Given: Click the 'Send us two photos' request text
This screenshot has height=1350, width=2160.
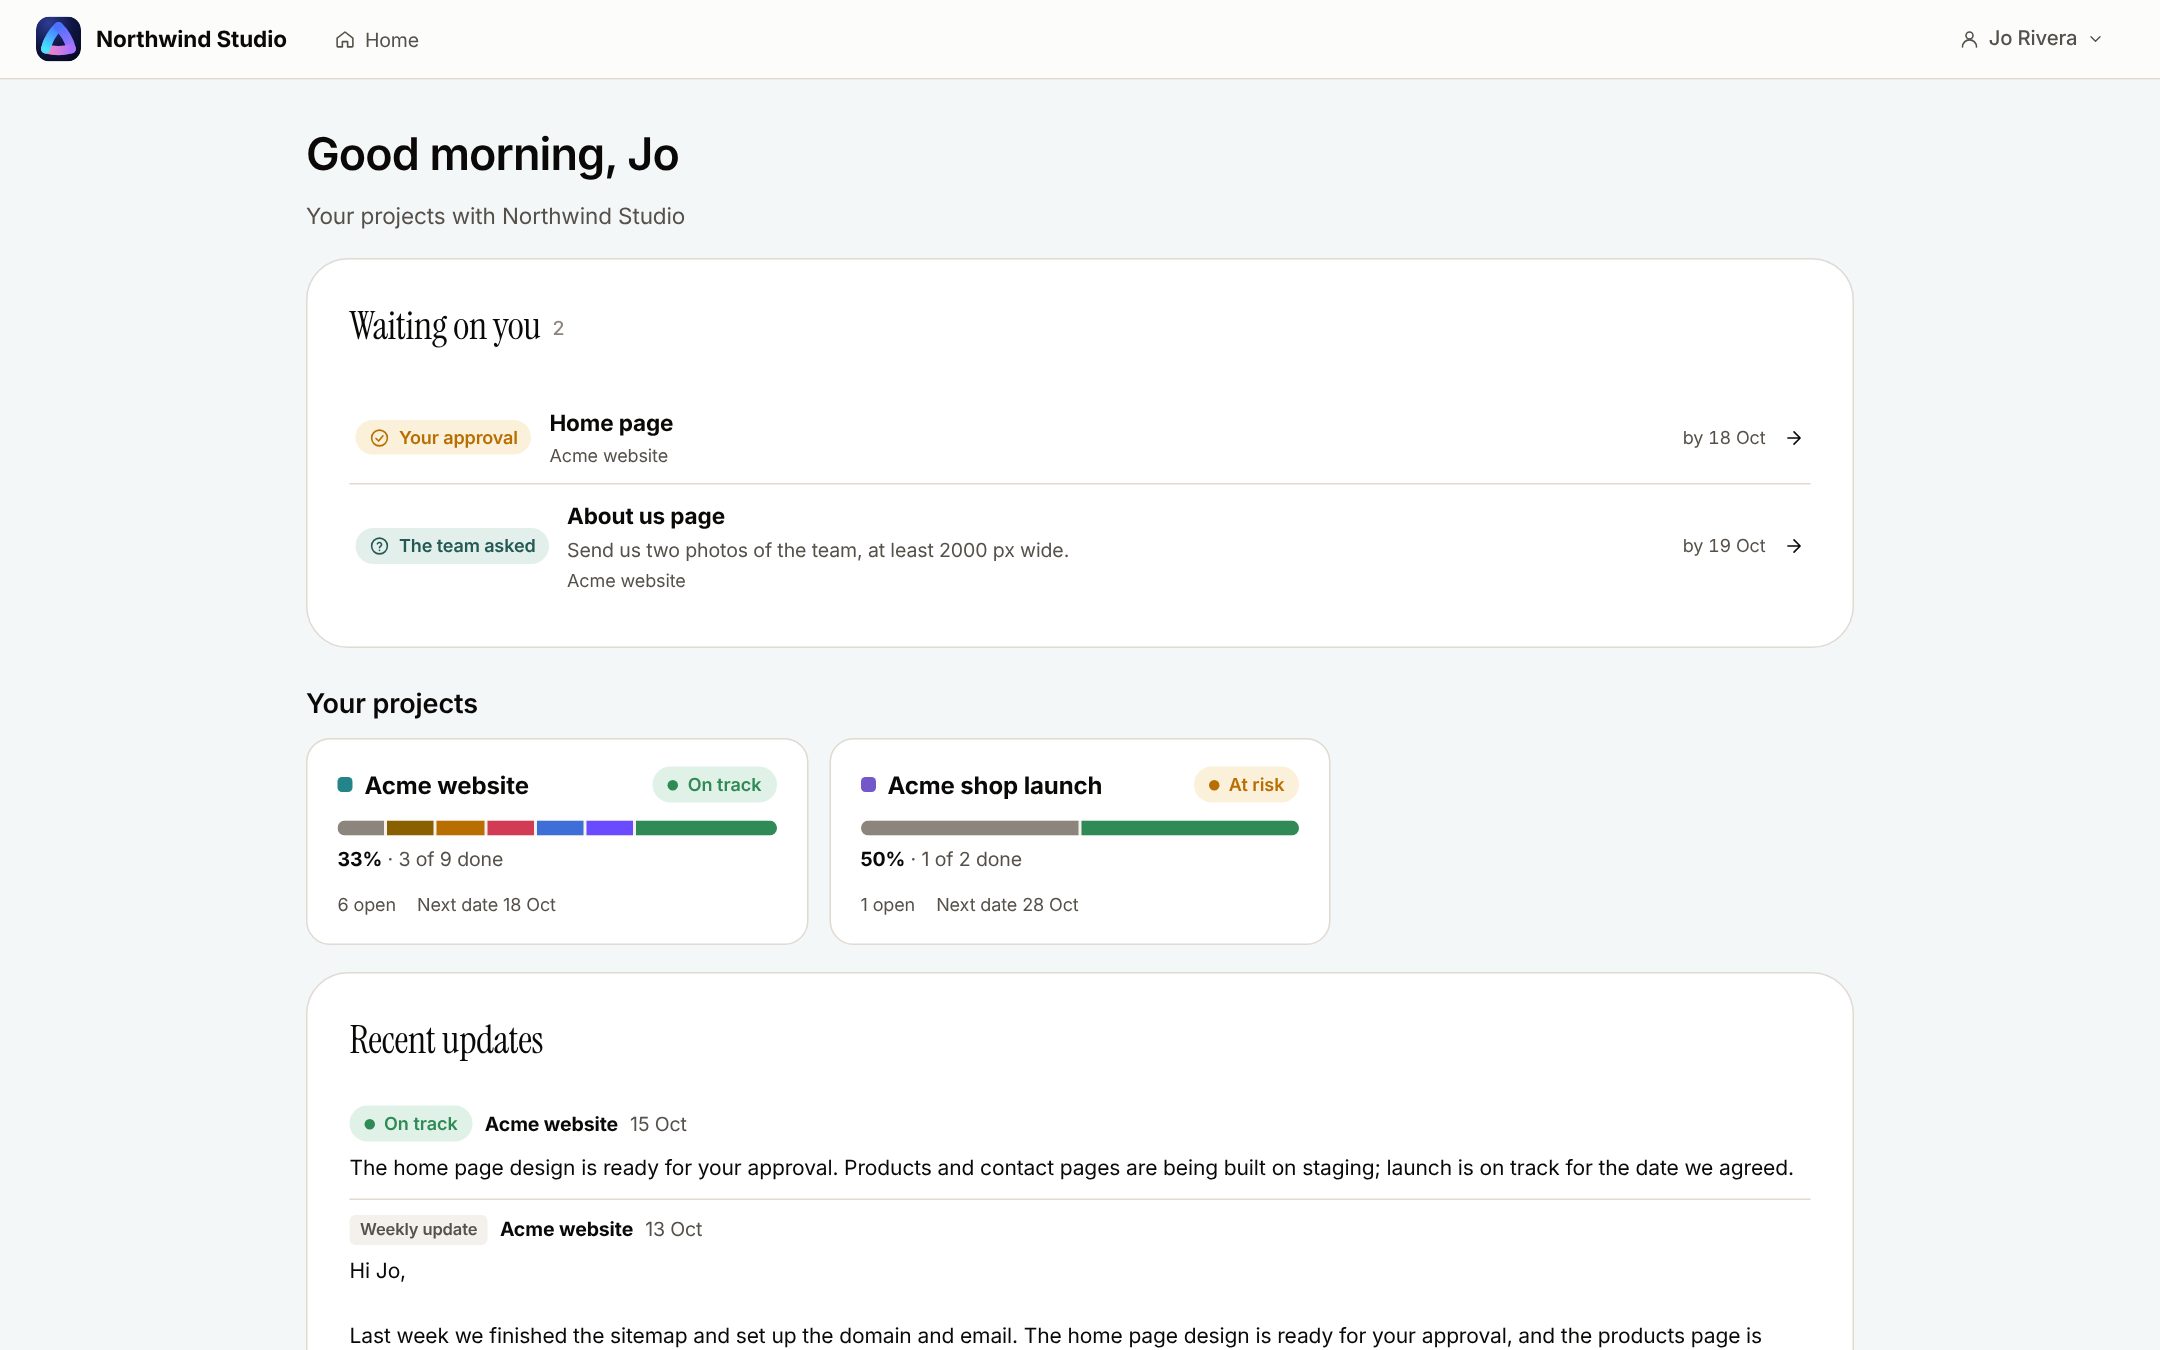Looking at the screenshot, I should pyautogui.click(x=818, y=550).
